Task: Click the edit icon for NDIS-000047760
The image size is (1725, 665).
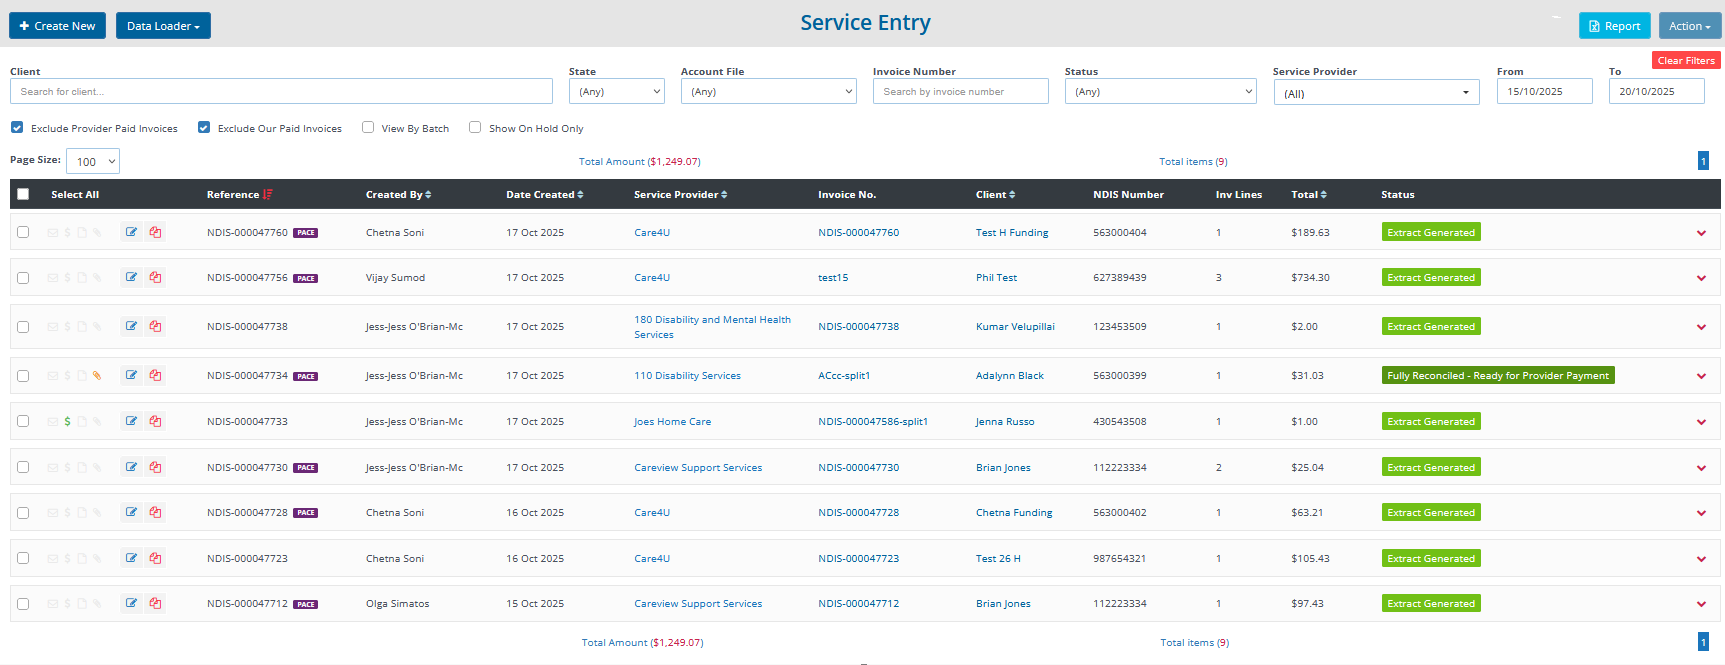Action: pyautogui.click(x=131, y=232)
